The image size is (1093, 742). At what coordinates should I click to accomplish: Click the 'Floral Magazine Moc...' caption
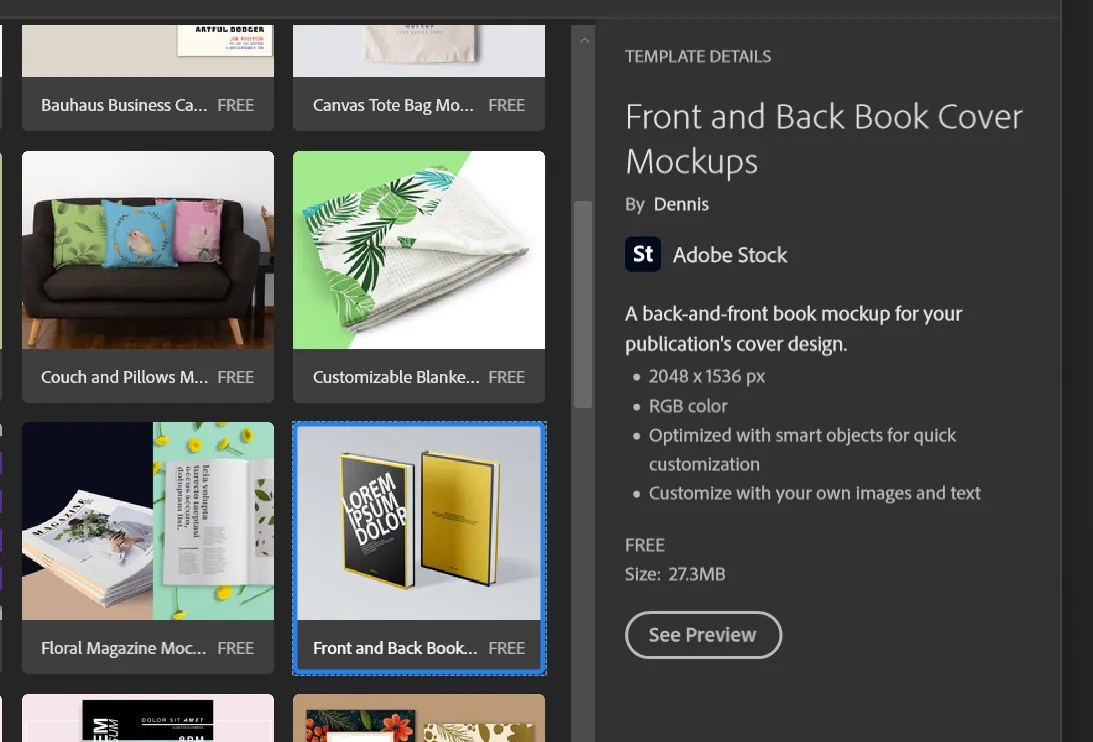[123, 649]
